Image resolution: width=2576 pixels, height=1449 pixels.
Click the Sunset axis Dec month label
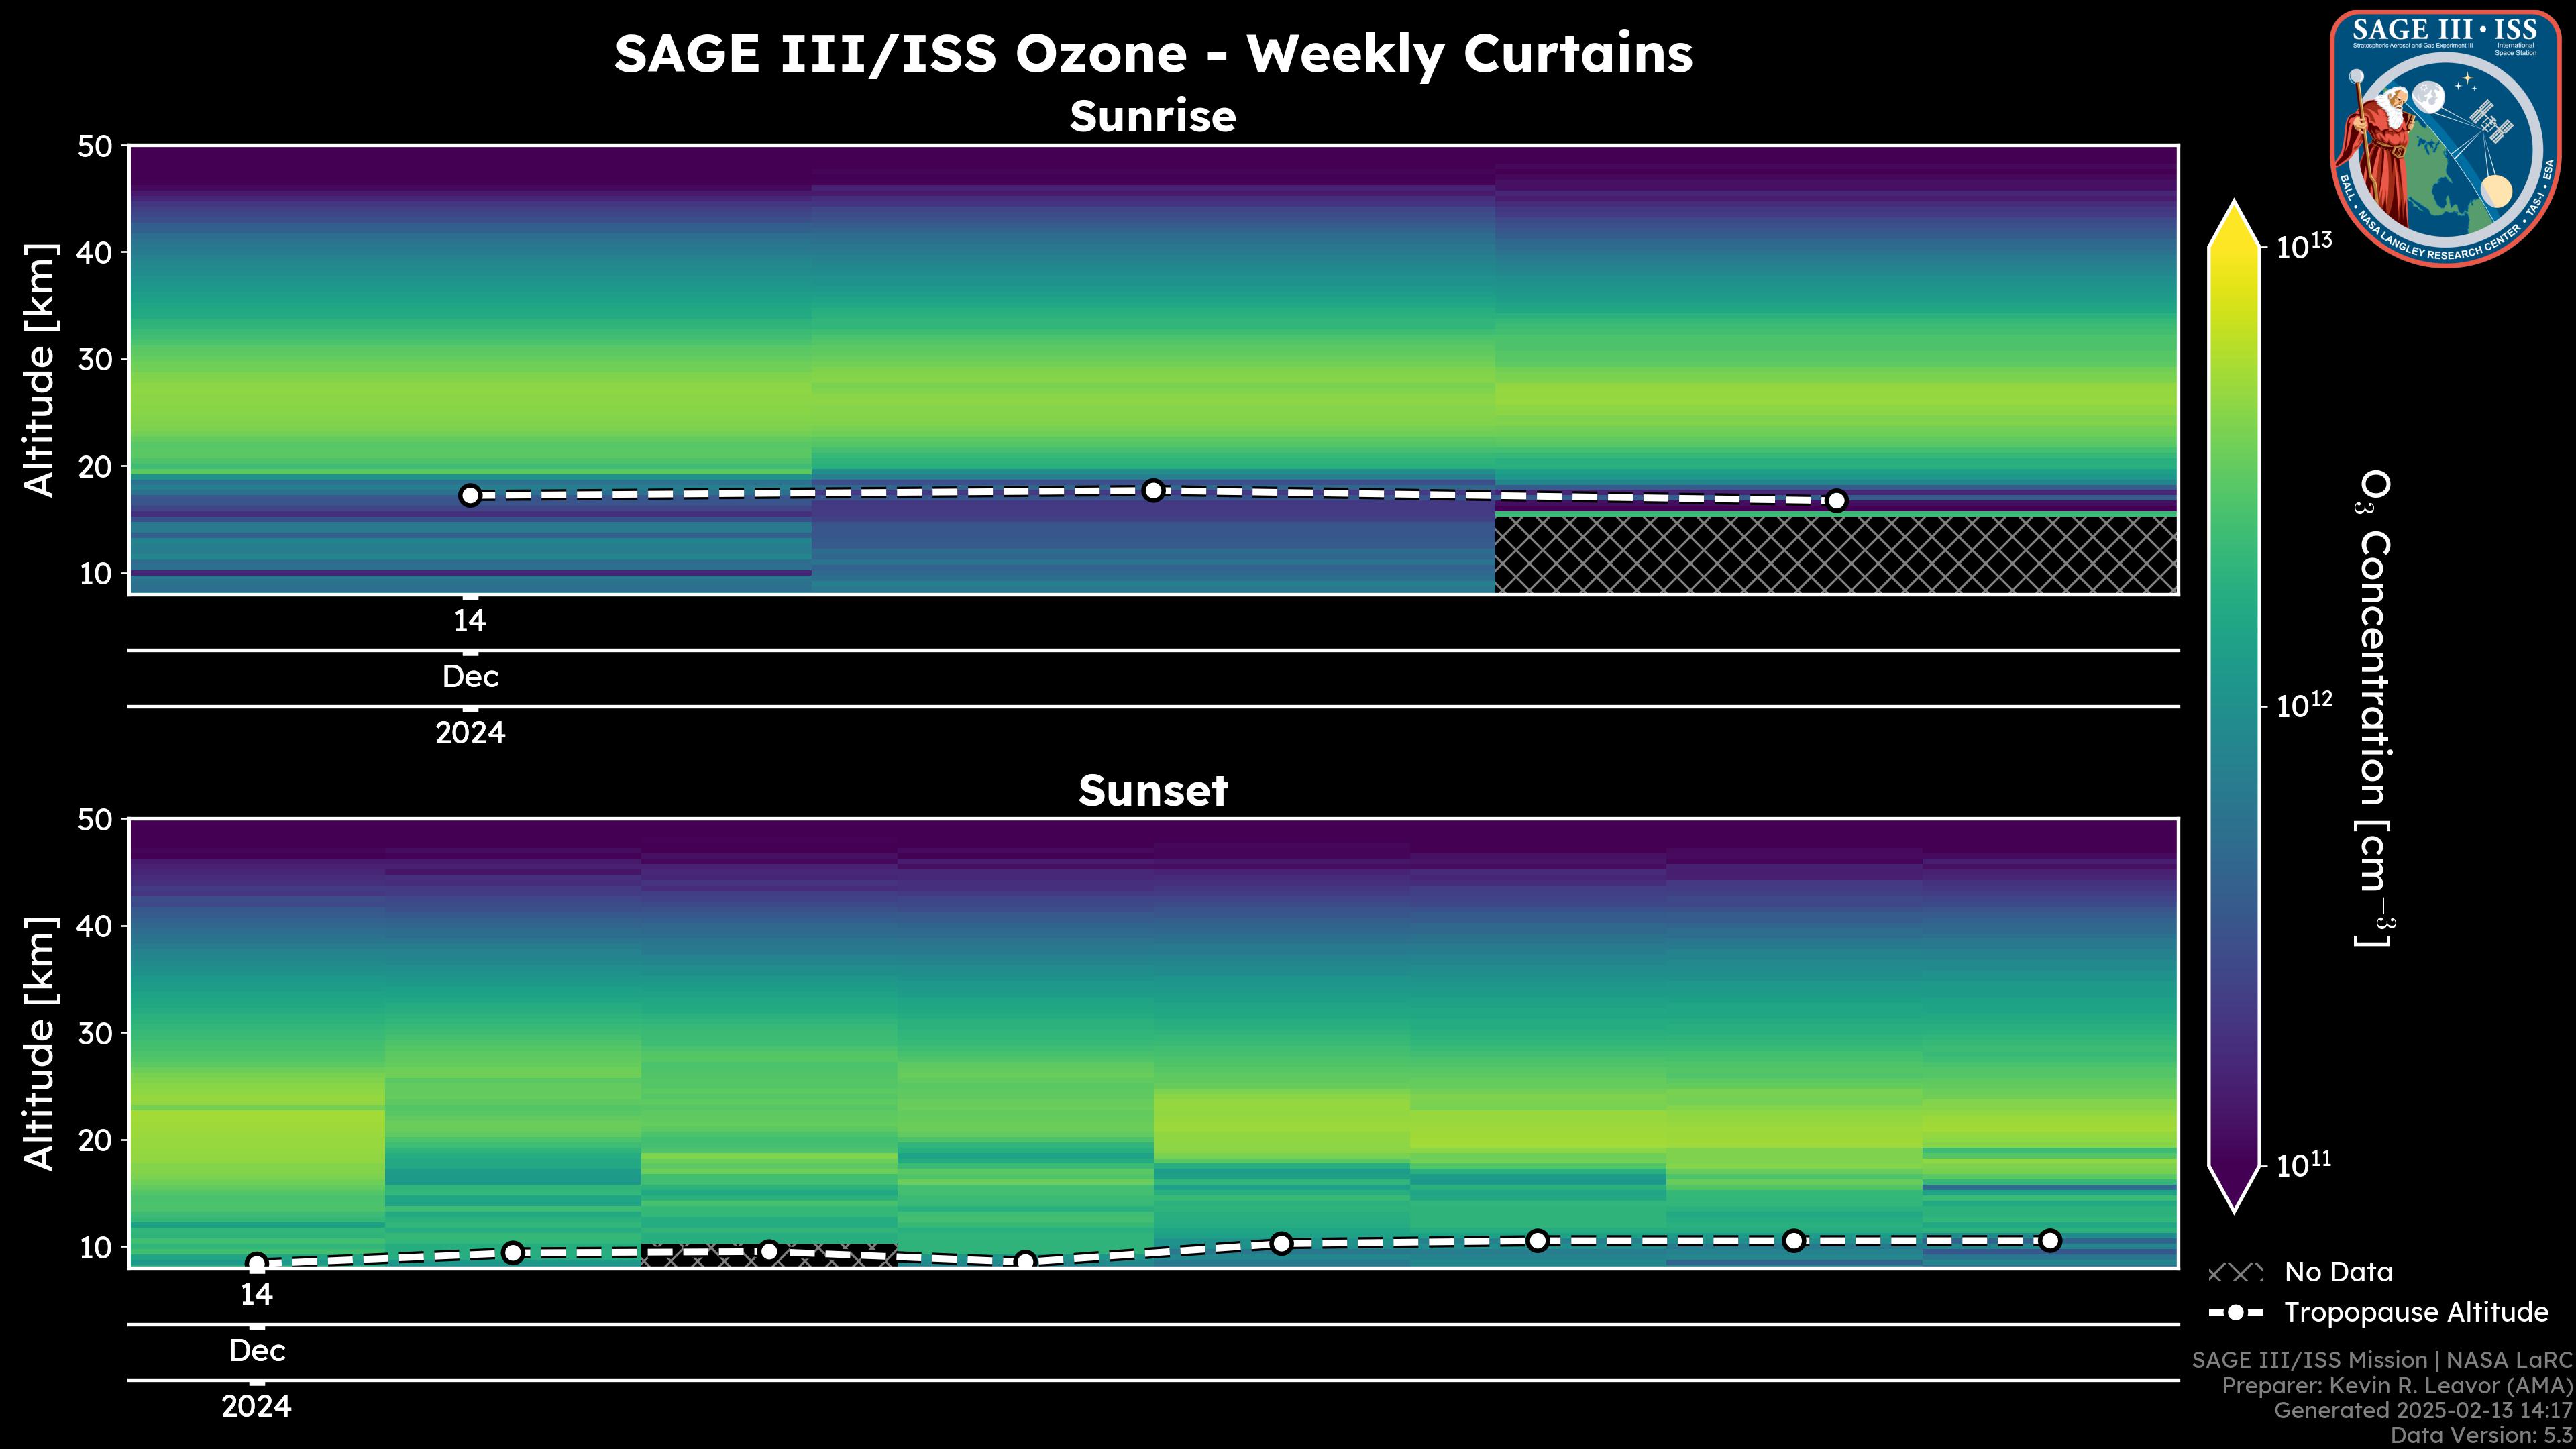coord(257,1351)
